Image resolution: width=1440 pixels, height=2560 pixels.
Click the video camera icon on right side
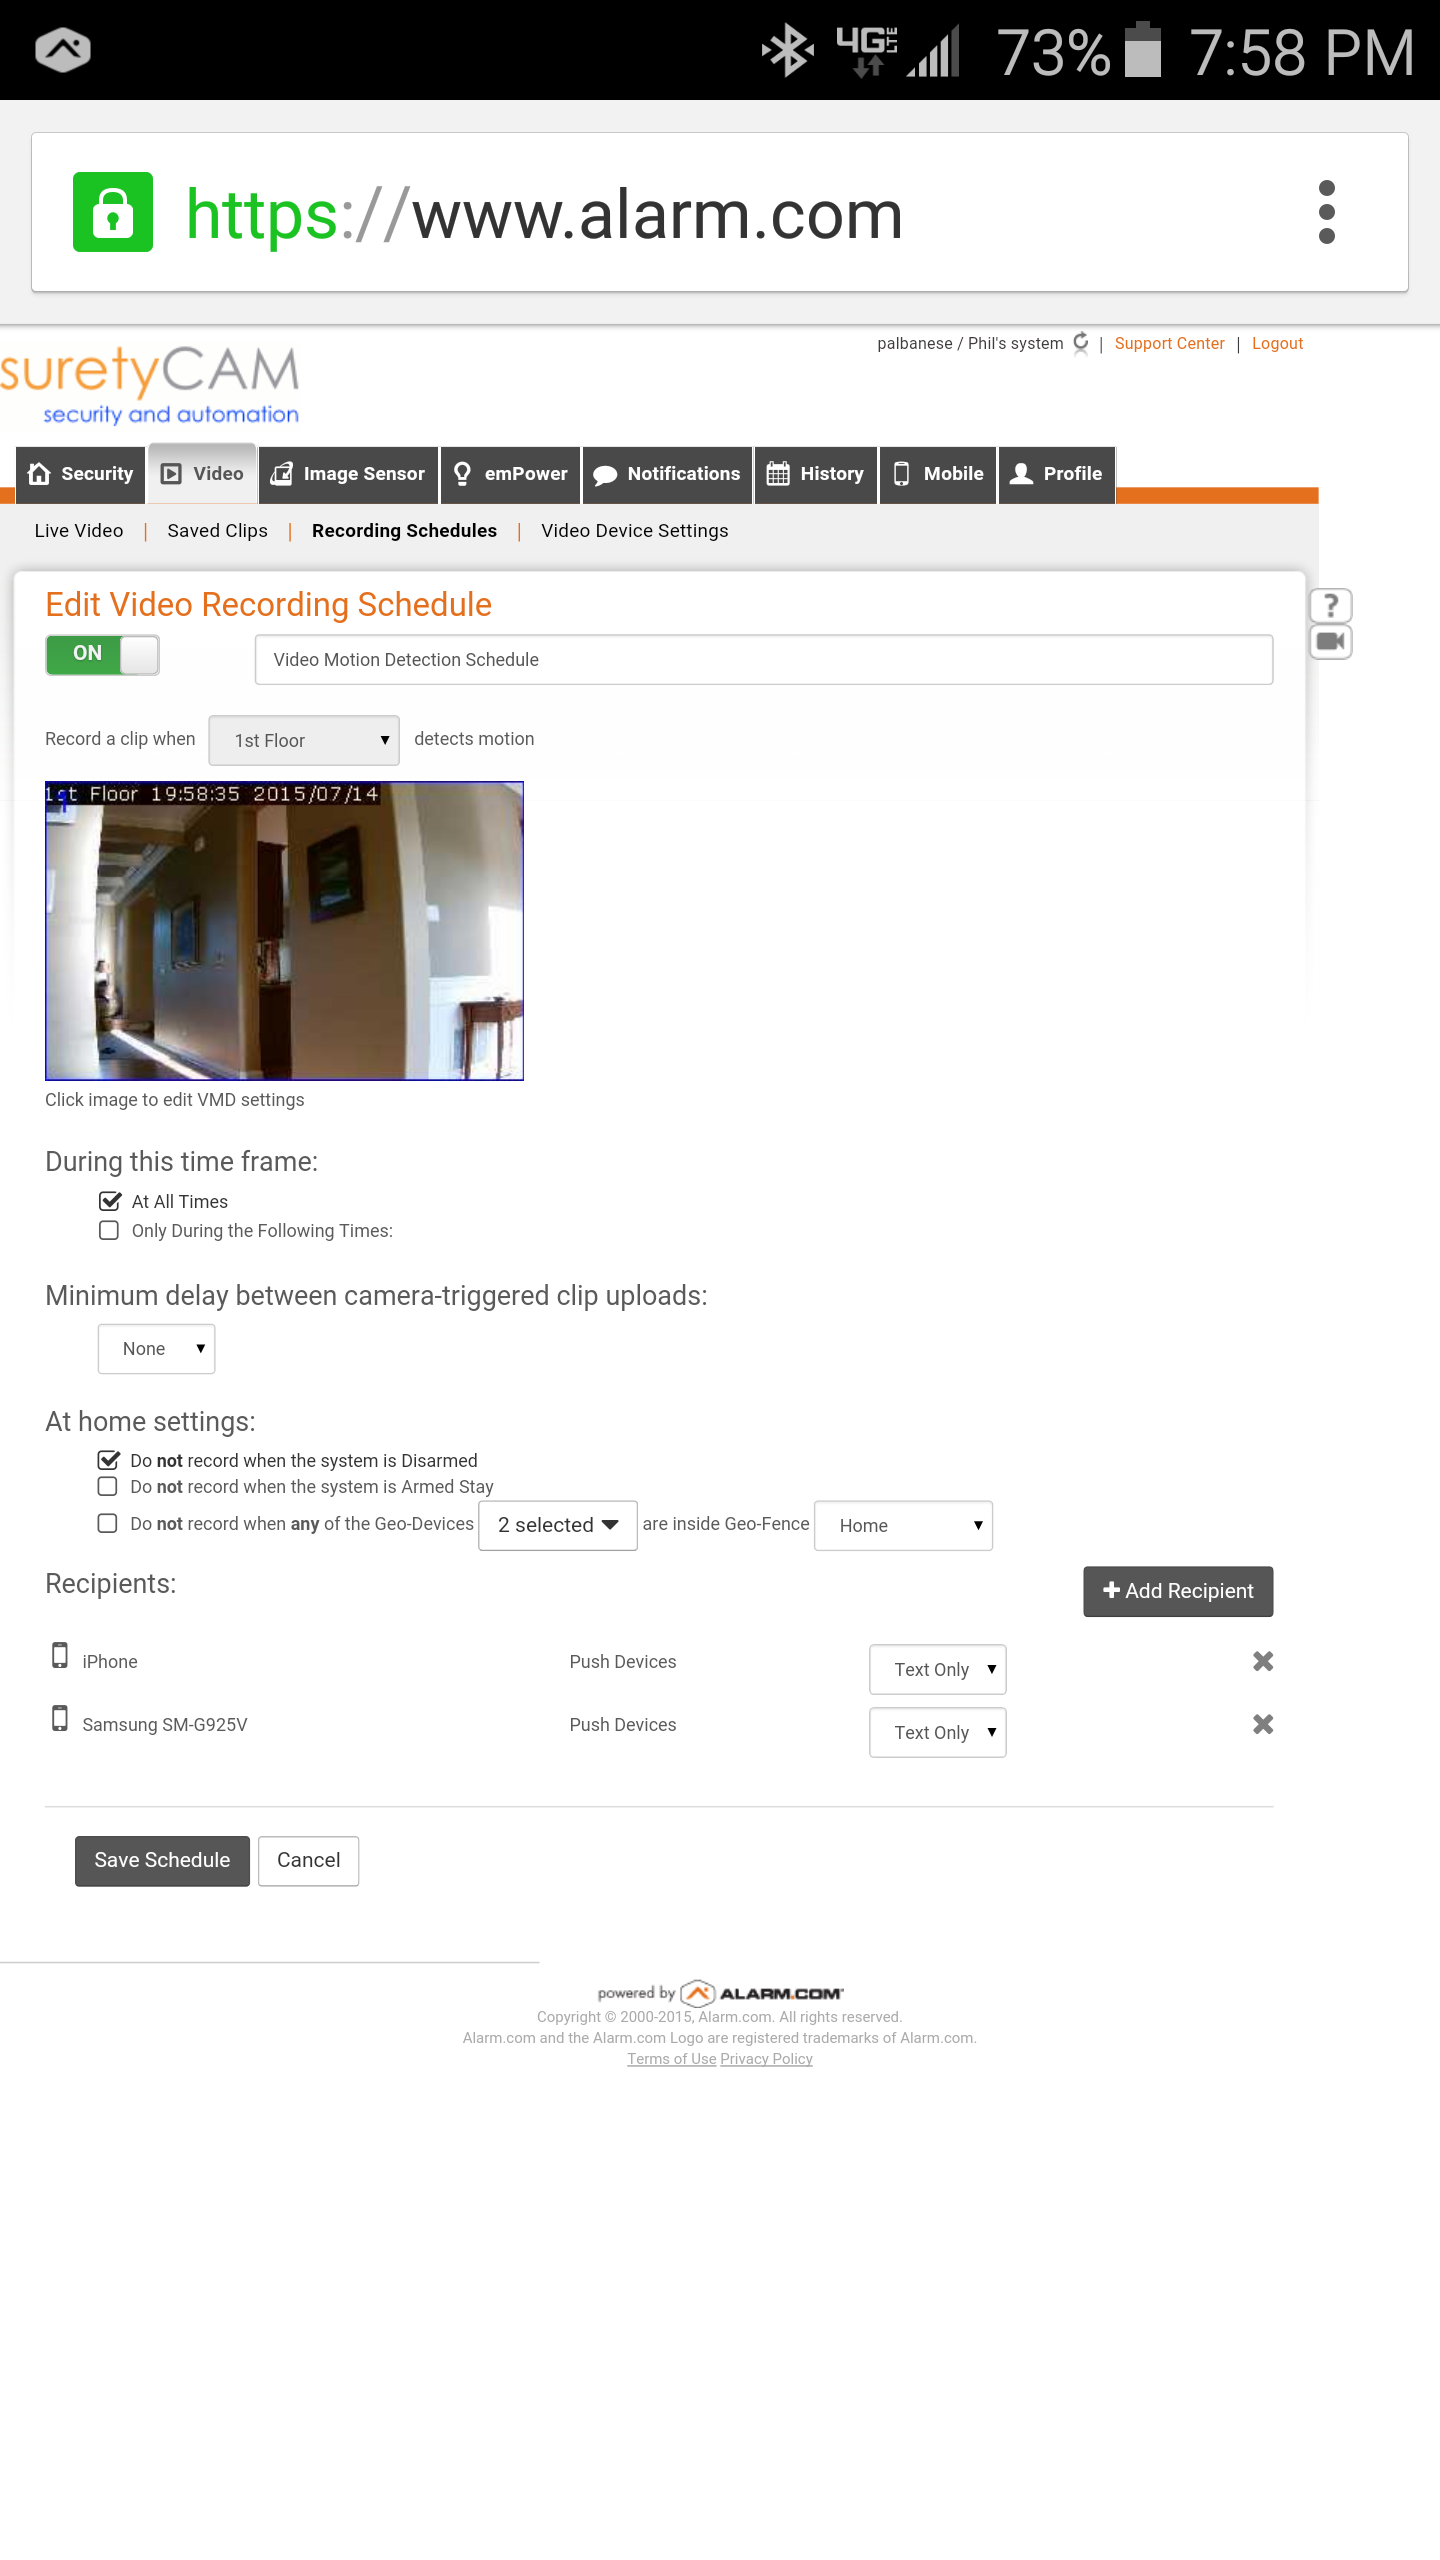tap(1330, 642)
